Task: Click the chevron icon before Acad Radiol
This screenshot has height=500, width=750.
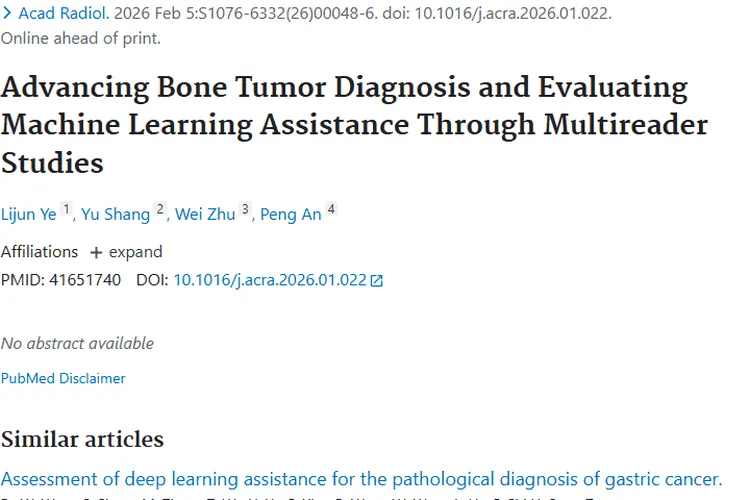Action: [7, 15]
